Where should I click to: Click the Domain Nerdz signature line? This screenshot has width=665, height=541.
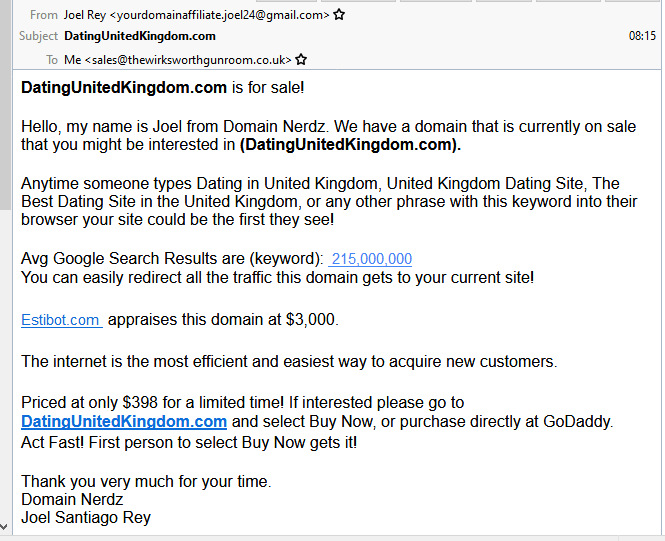[x=72, y=499]
